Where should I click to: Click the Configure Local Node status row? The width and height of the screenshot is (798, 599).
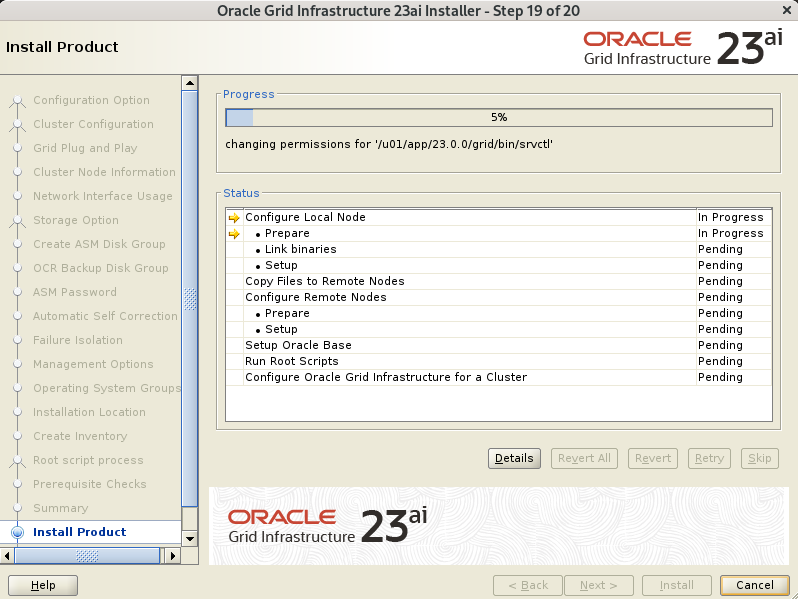(499, 217)
